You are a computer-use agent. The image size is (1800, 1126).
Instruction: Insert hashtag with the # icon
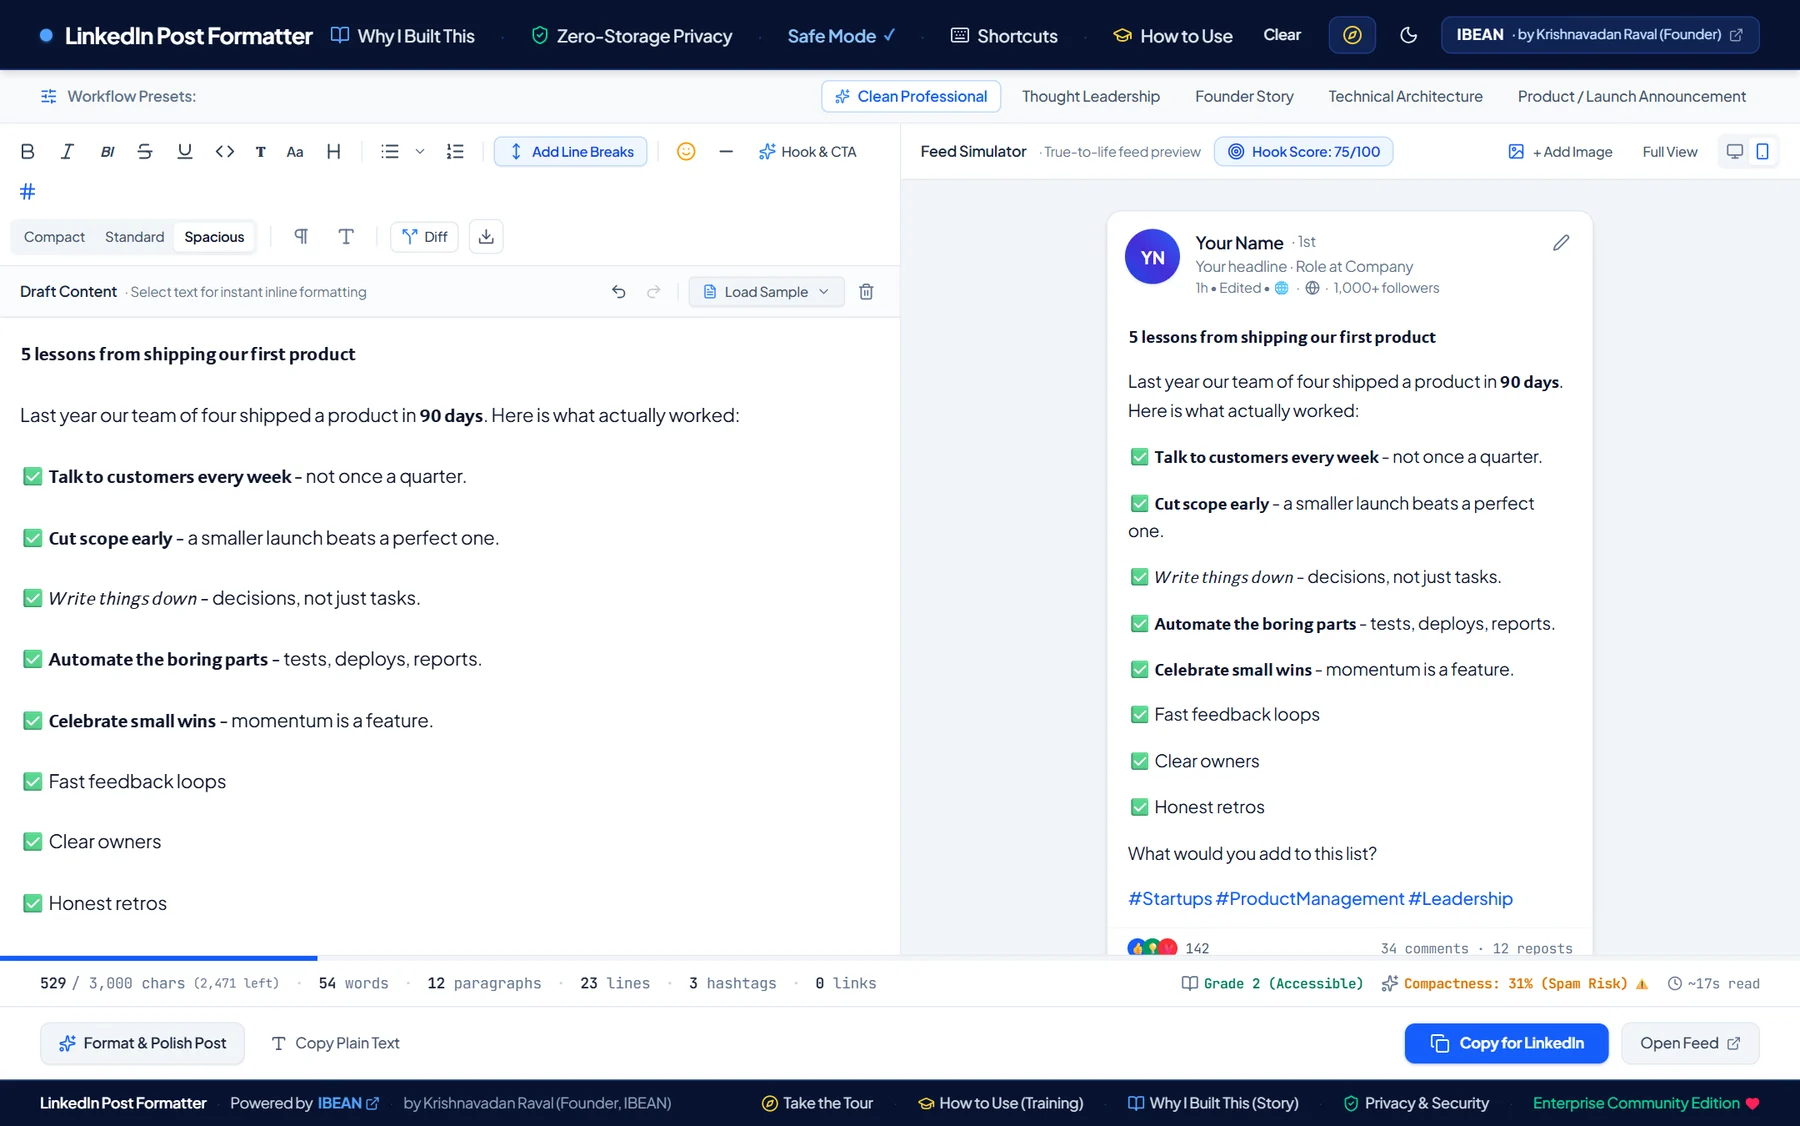tap(28, 191)
